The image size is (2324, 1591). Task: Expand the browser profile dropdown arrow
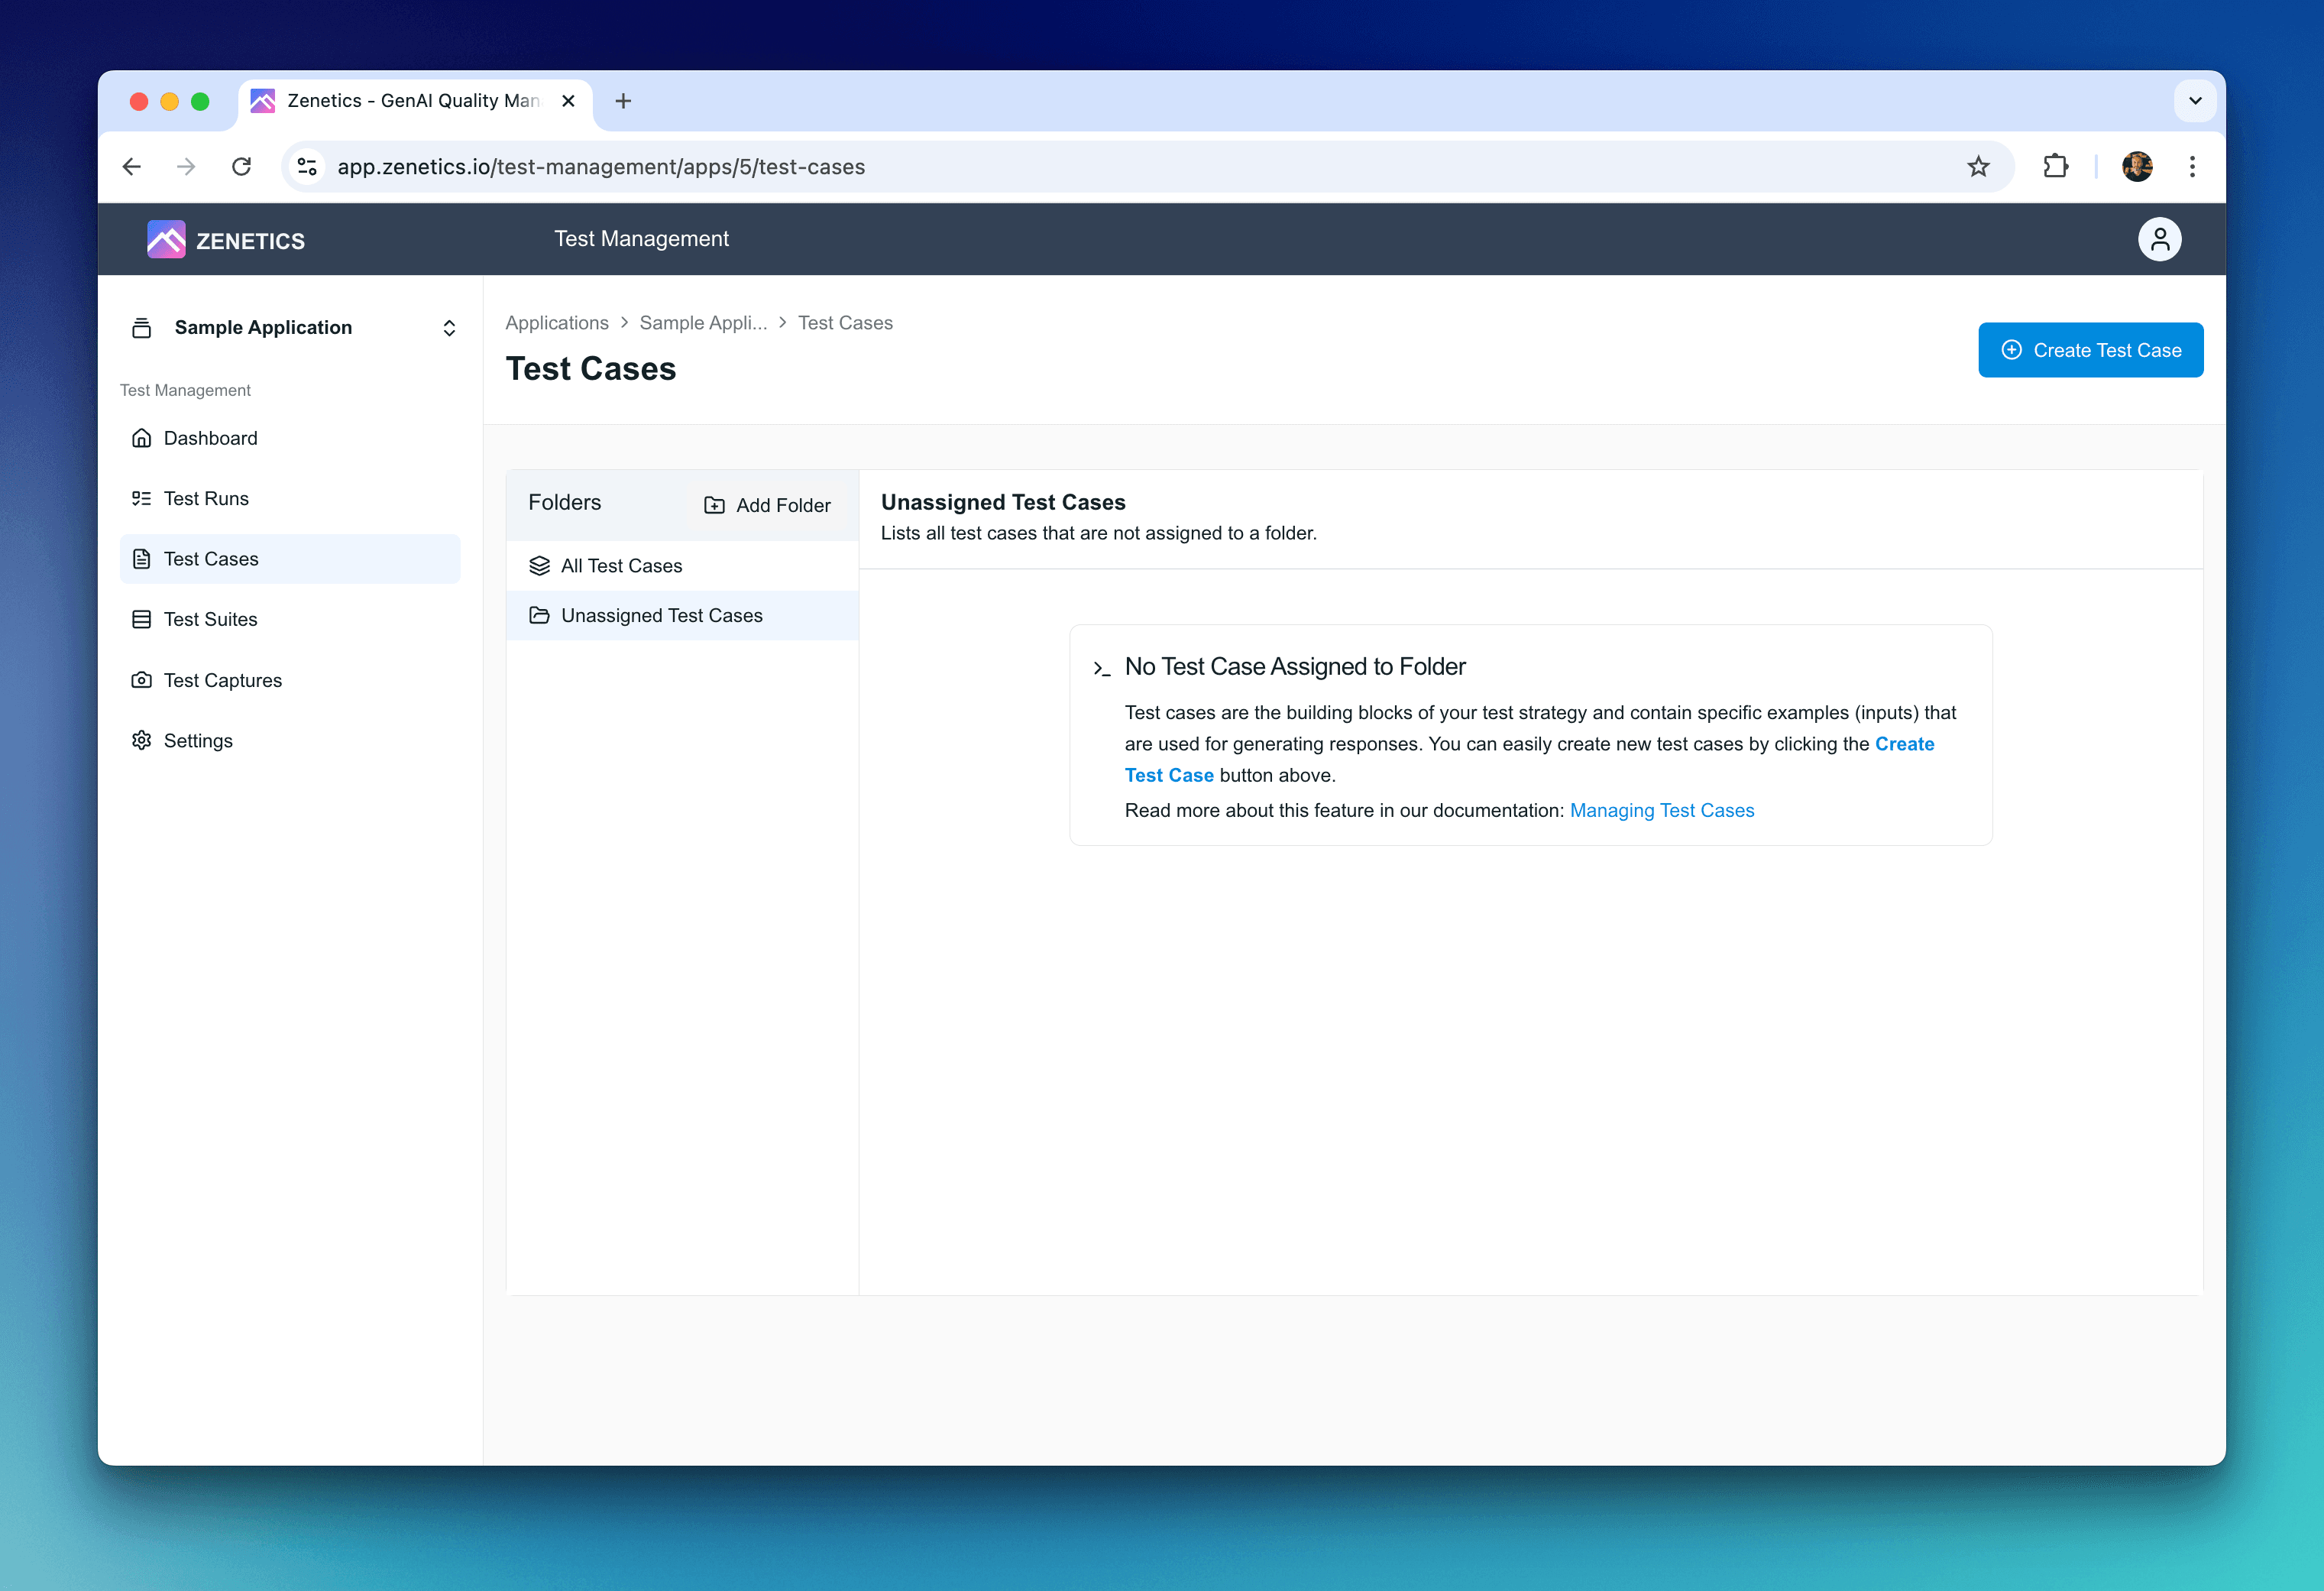(2195, 100)
